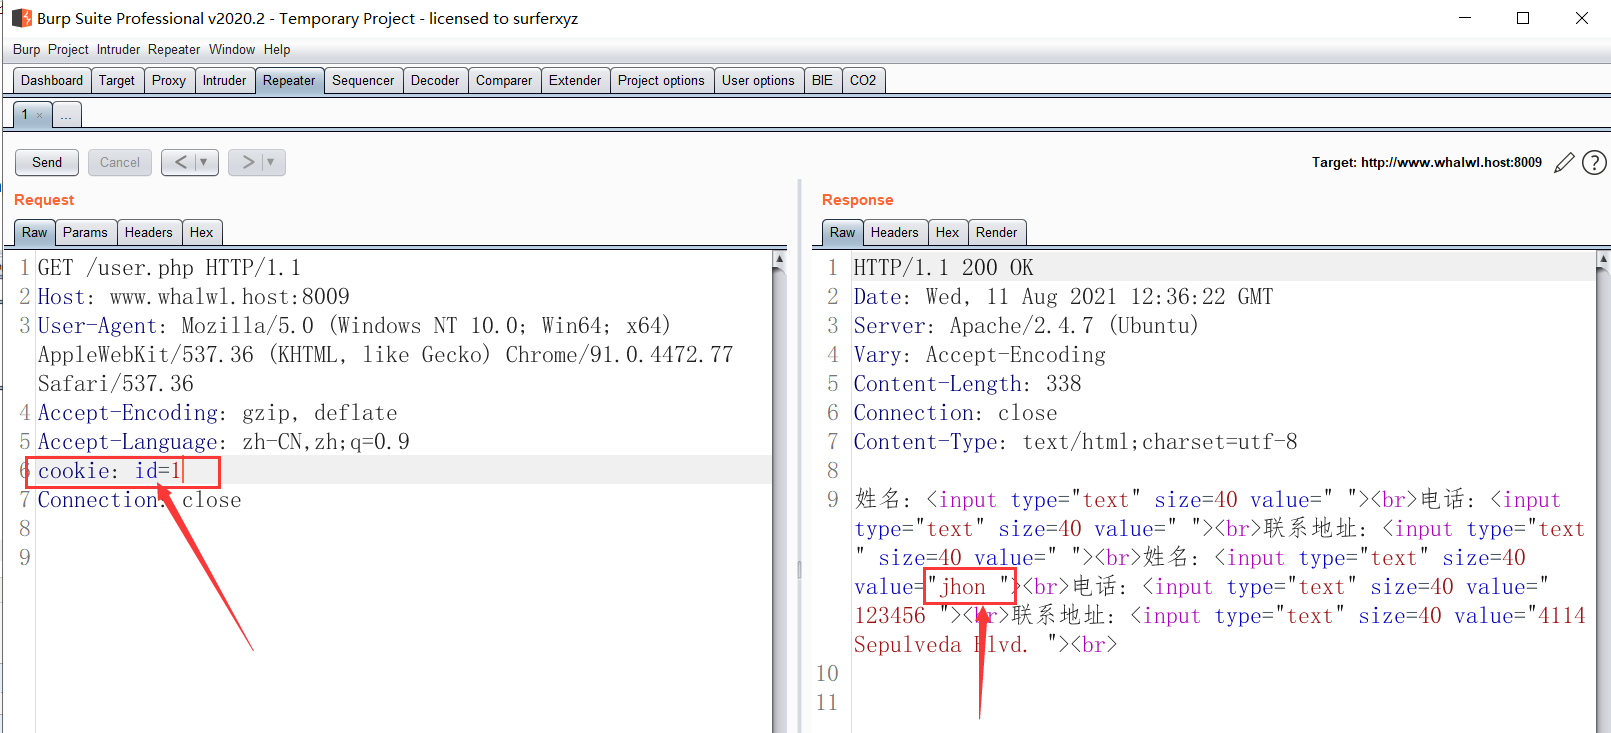Switch request view to Headers
1611x733 pixels.
(x=149, y=232)
